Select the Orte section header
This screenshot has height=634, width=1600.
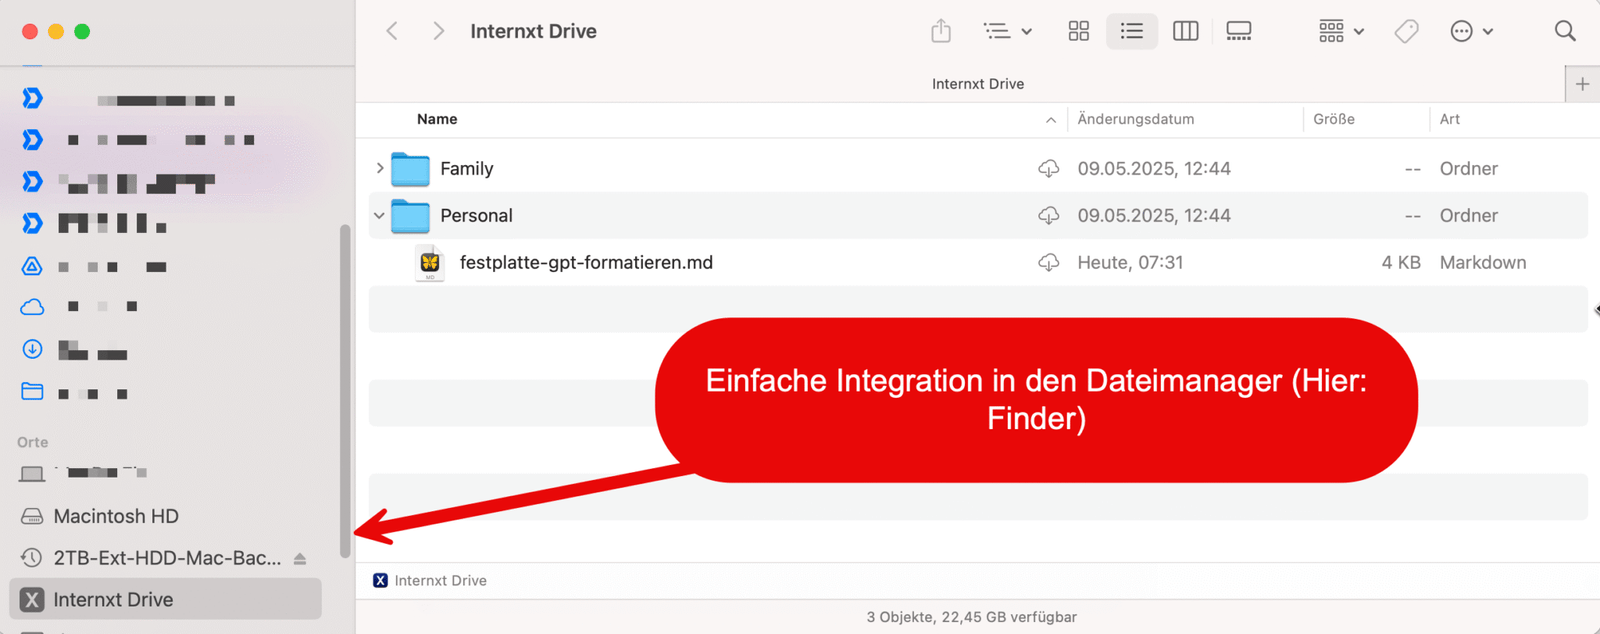coord(32,442)
